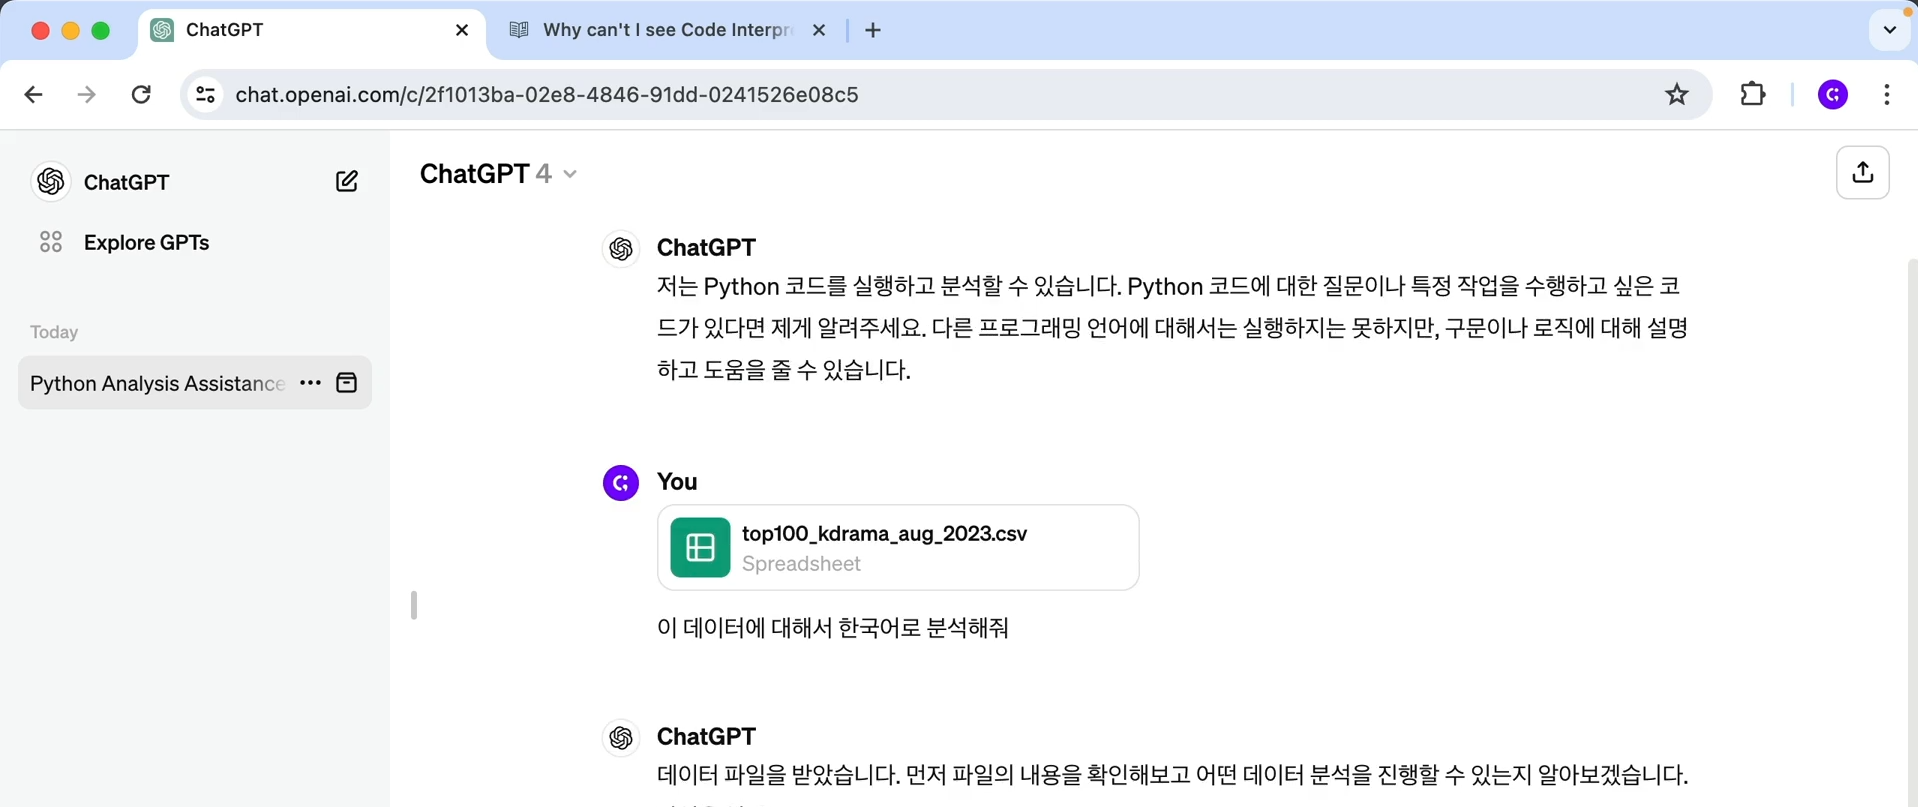Open the browser extensions puzzle icon
Viewport: 1918px width, 807px height.
point(1752,94)
